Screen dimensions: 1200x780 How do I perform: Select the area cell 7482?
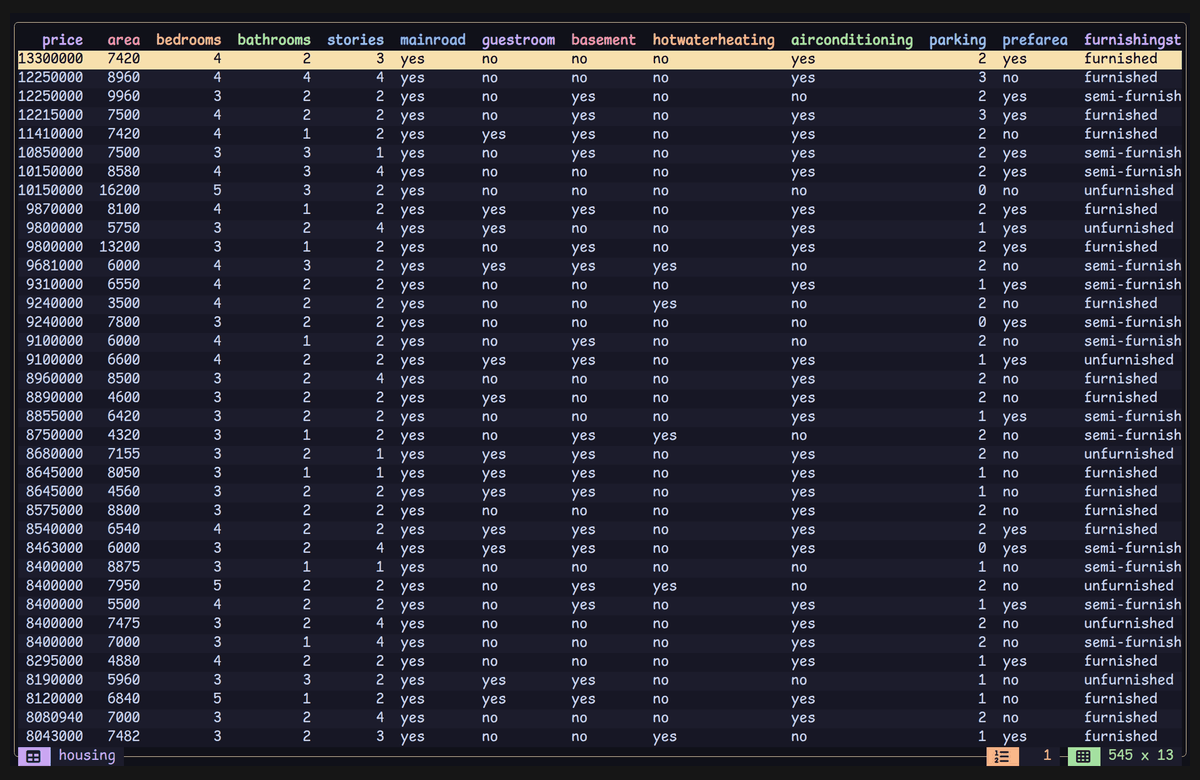(124, 737)
